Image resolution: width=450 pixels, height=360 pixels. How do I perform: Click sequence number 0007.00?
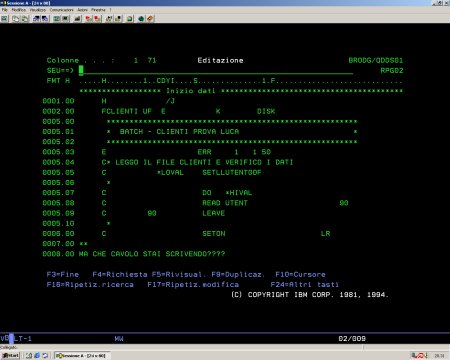pyautogui.click(x=58, y=244)
